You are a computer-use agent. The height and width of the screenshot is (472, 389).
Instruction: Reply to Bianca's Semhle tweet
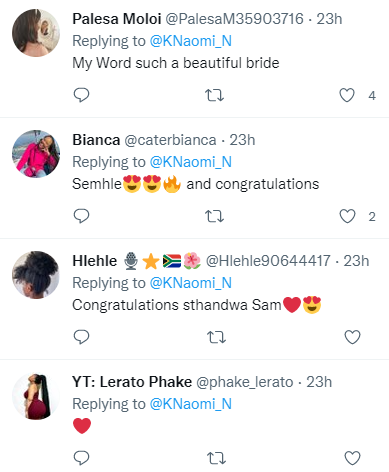pos(81,216)
